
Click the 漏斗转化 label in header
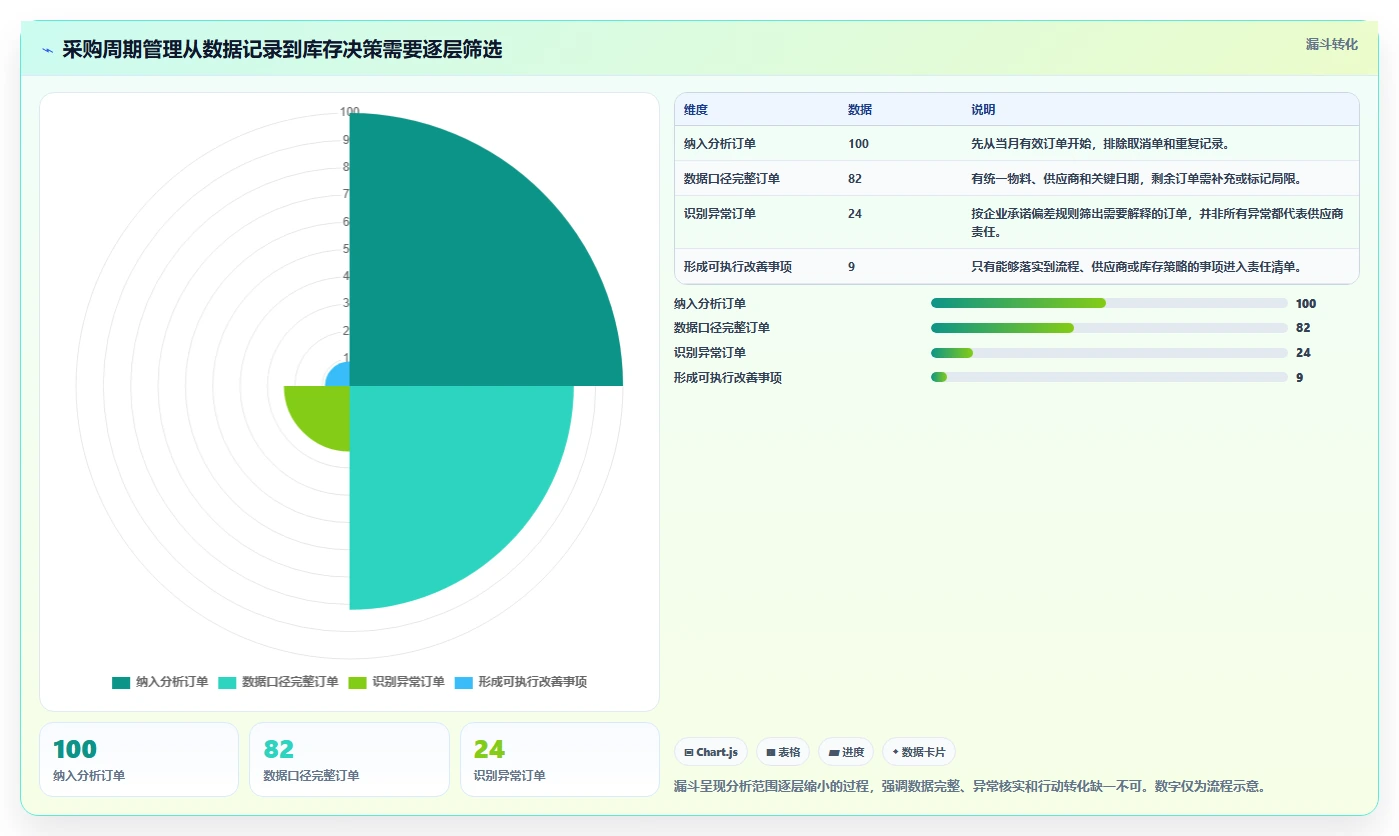pos(1332,44)
